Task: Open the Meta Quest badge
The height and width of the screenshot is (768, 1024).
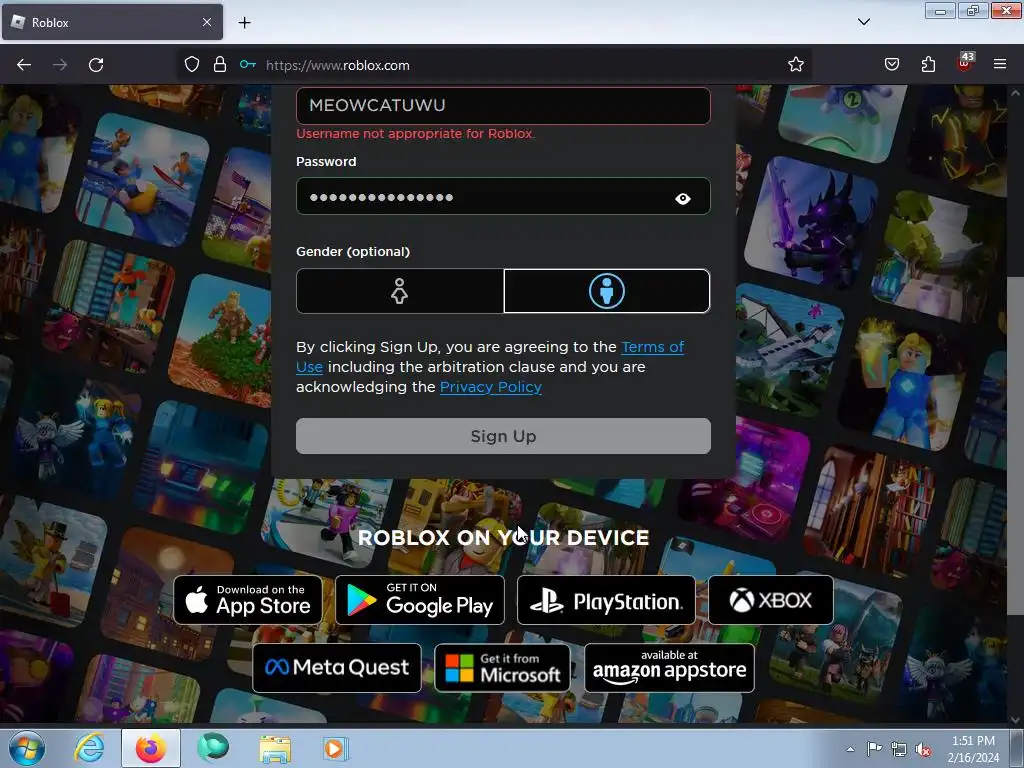Action: [337, 668]
